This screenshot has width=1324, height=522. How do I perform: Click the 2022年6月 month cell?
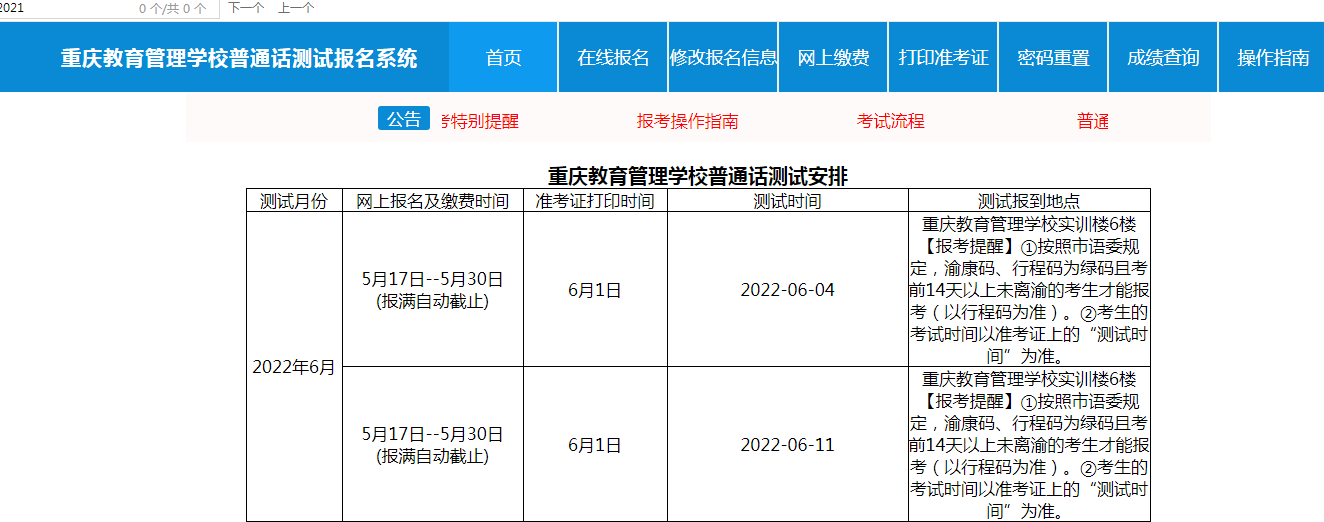[x=294, y=367]
